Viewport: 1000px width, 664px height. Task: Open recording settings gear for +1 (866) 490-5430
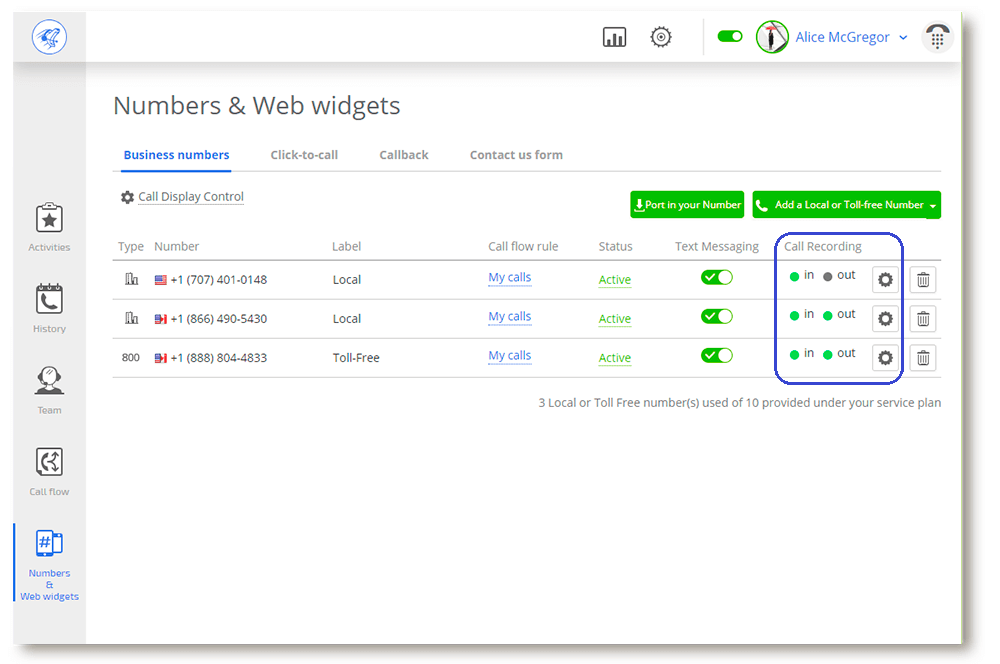pyautogui.click(x=885, y=318)
